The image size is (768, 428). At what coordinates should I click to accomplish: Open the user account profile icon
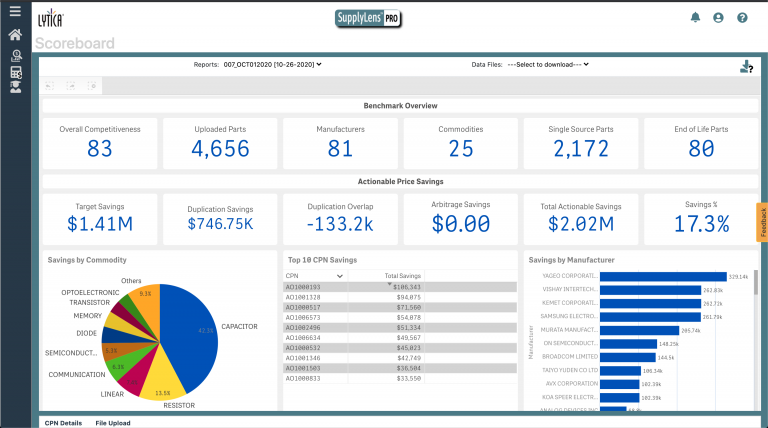[x=718, y=18]
